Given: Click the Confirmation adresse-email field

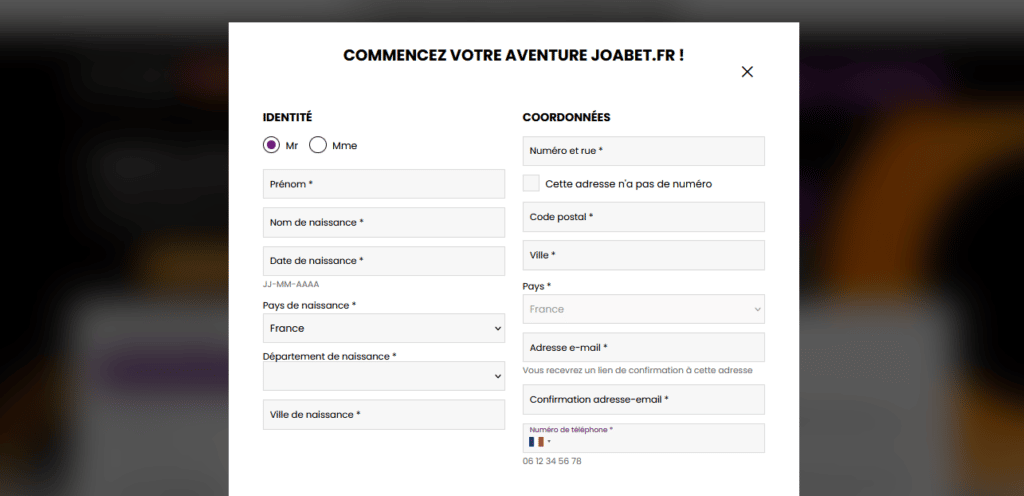Looking at the screenshot, I should (x=643, y=399).
